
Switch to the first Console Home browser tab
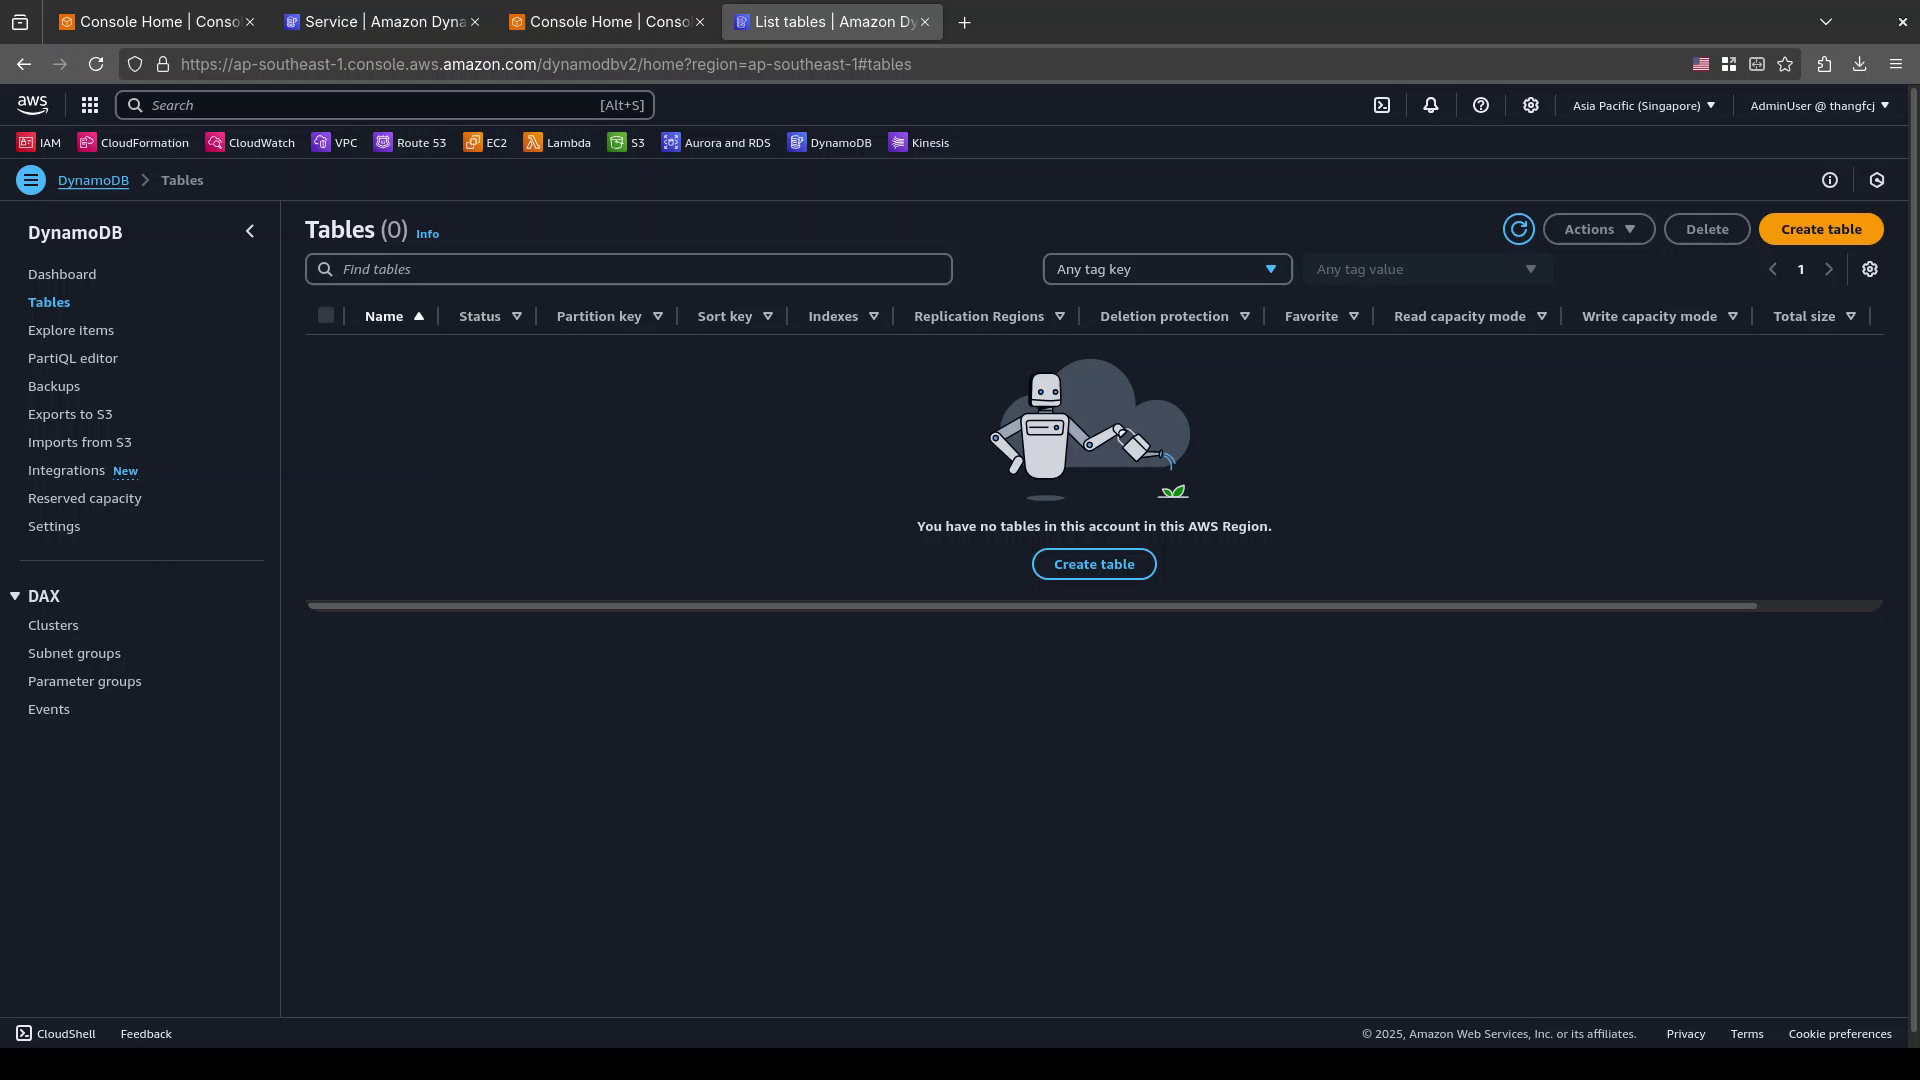click(x=157, y=22)
